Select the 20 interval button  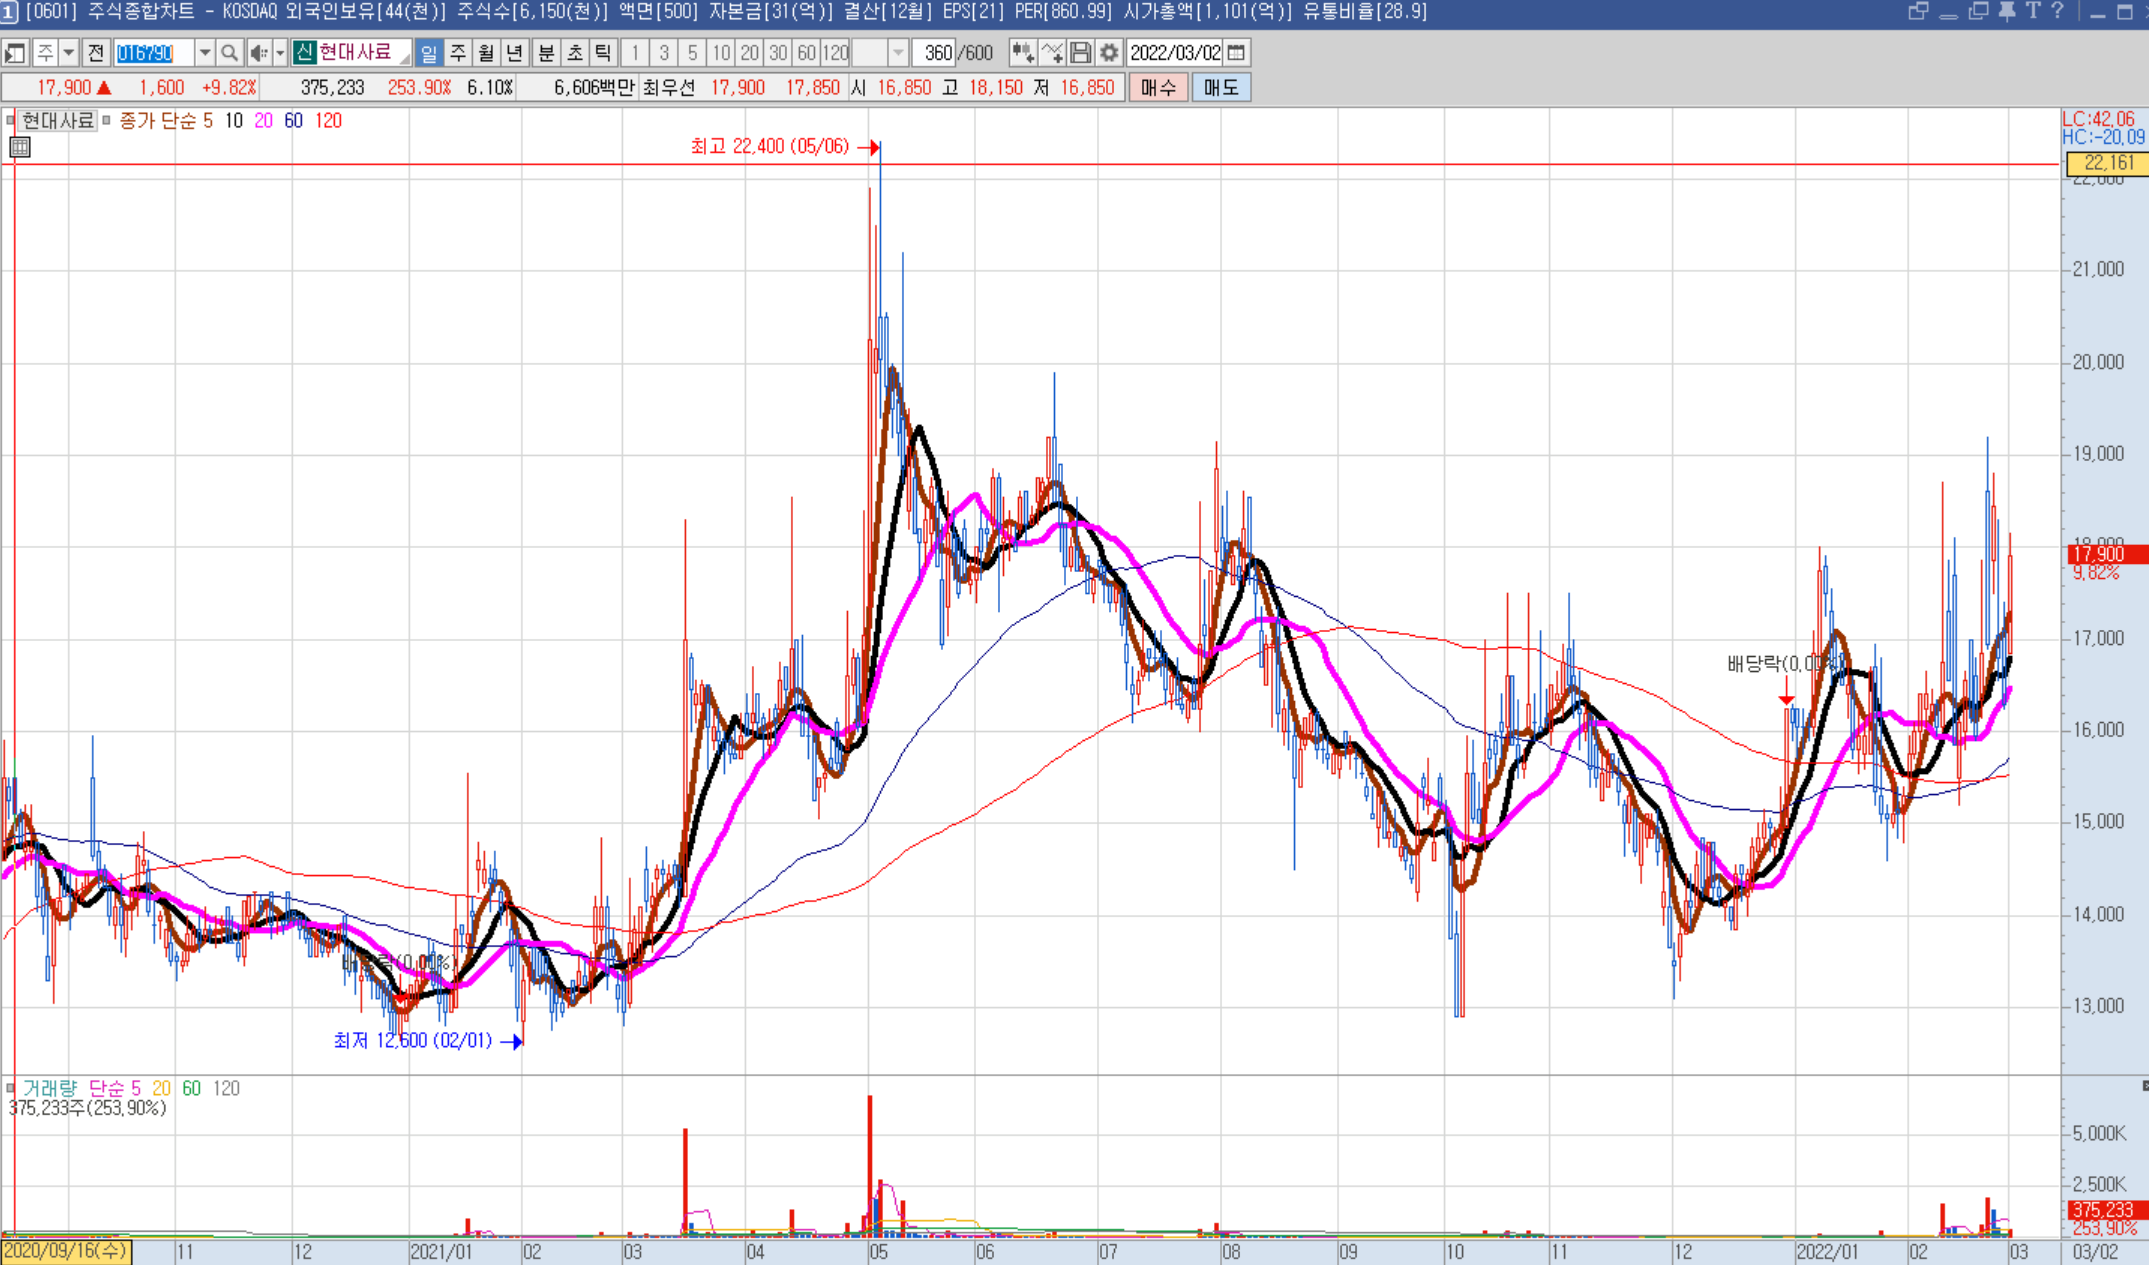(749, 52)
